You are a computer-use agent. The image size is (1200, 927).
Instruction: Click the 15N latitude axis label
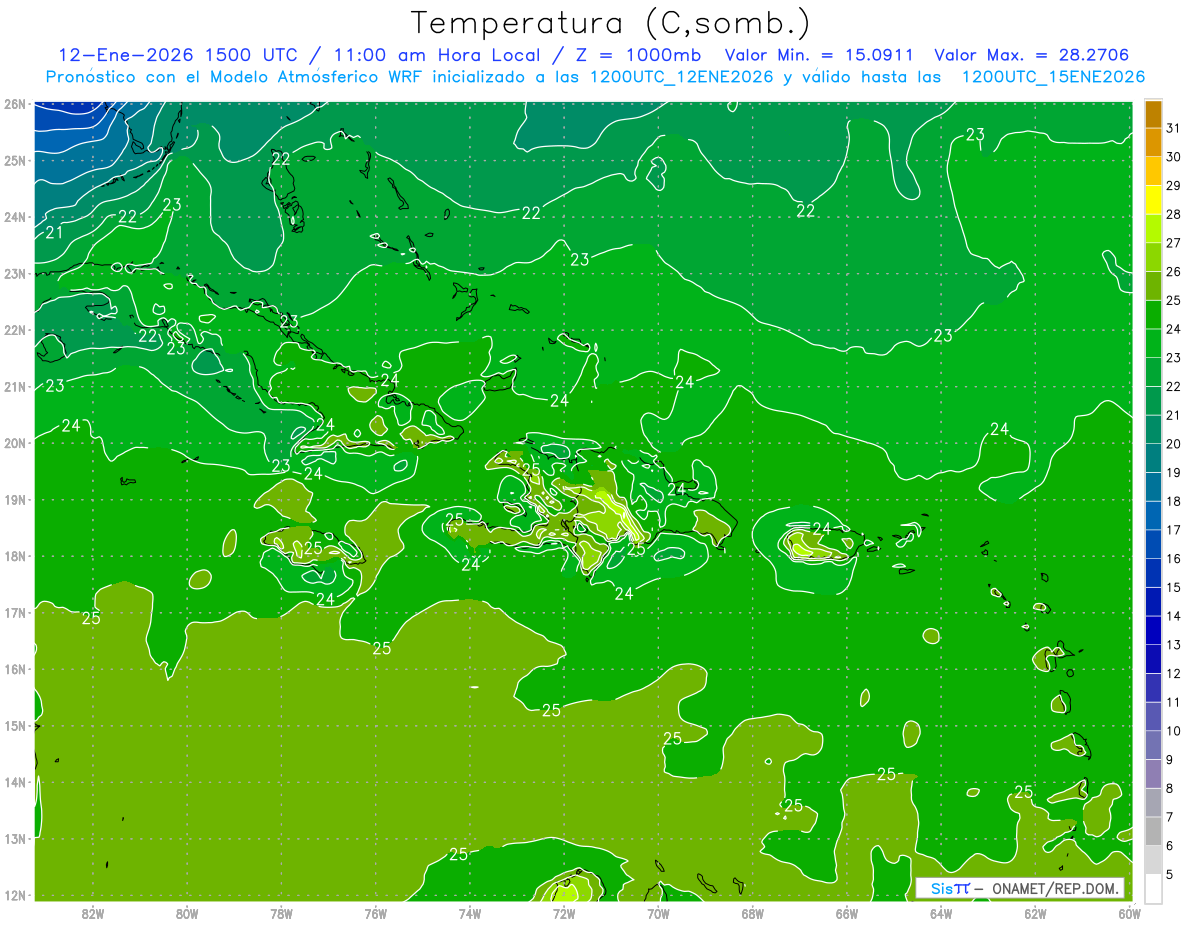click(14, 725)
